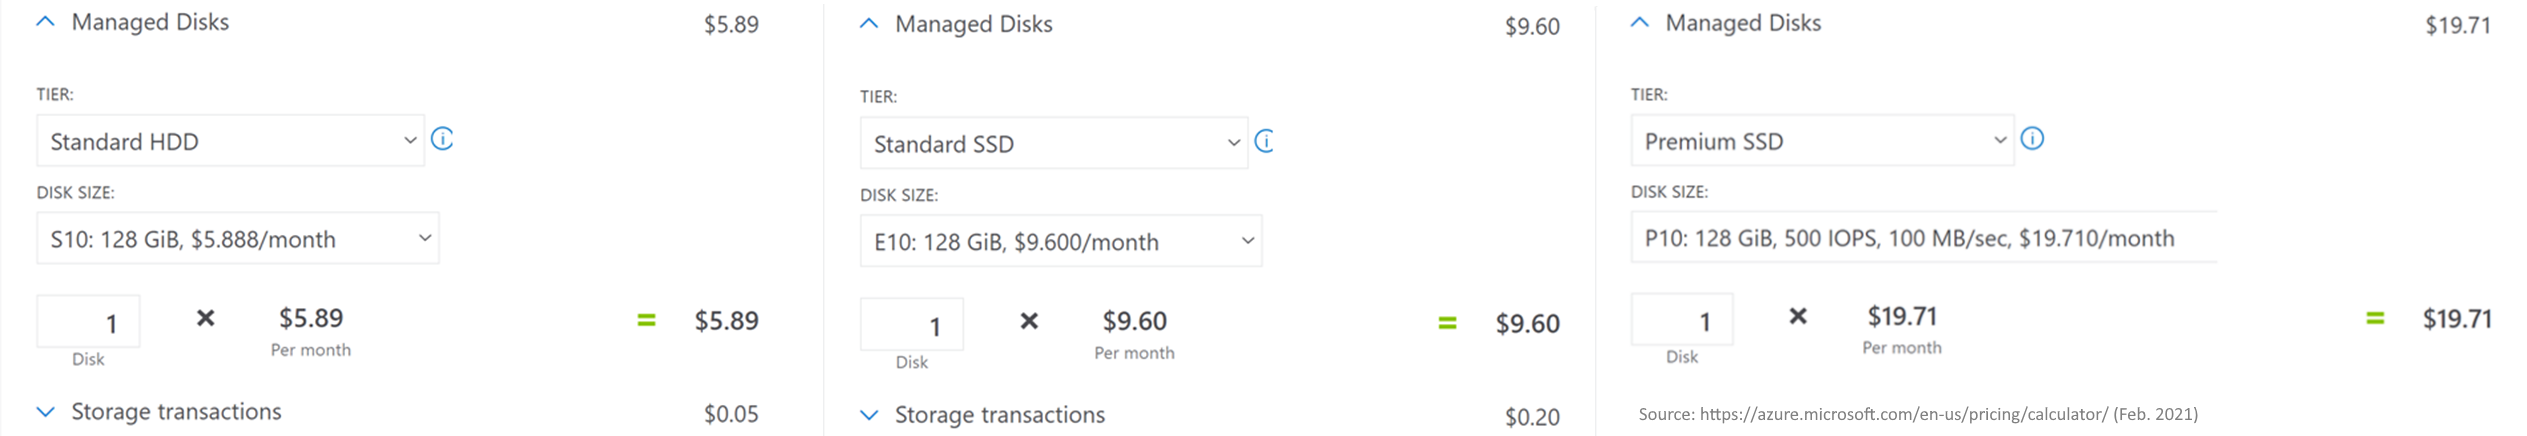This screenshot has width=2527, height=436.
Task: Click the disk count field for Standard SSD
Action: [911, 324]
